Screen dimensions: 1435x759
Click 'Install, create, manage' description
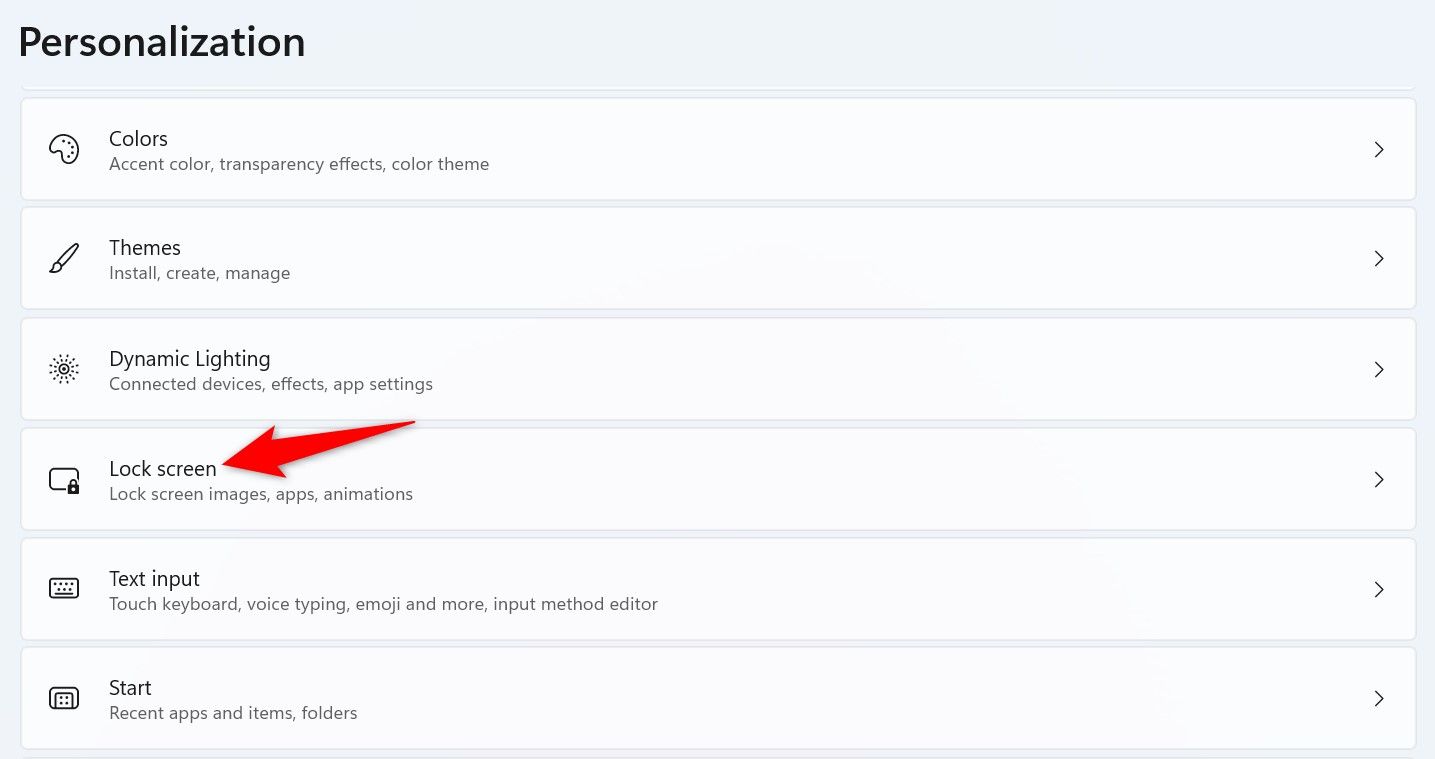tap(200, 274)
